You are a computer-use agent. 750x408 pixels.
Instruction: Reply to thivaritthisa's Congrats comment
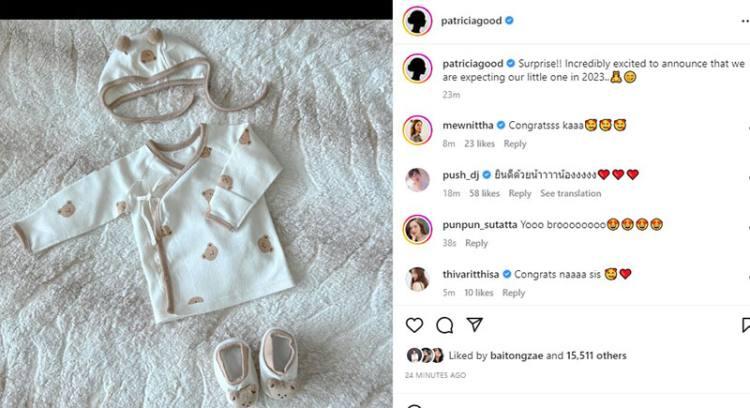[513, 293]
